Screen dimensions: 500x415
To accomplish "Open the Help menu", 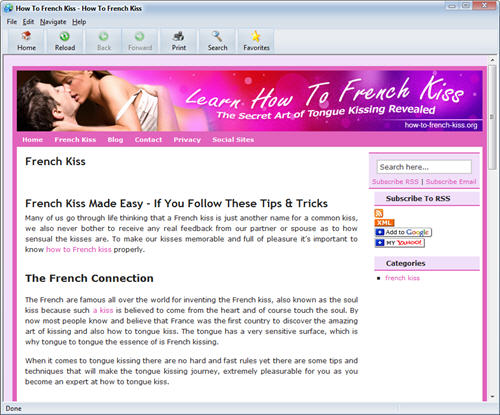I will (x=79, y=22).
